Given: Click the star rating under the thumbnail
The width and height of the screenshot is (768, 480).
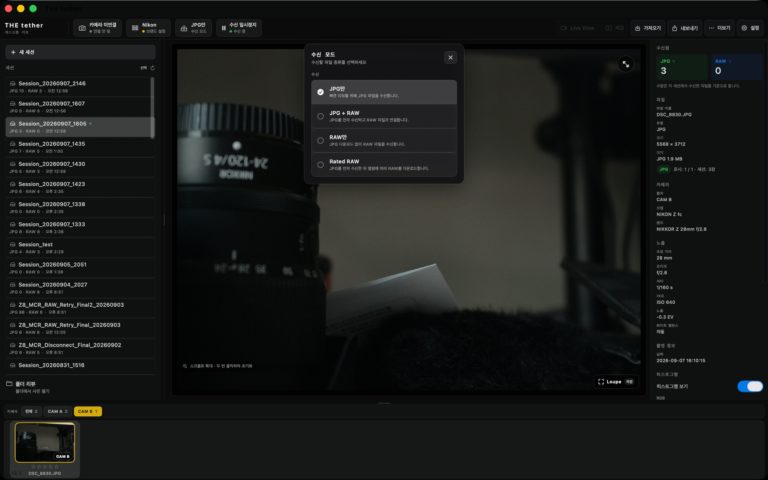Looking at the screenshot, I should pos(45,467).
